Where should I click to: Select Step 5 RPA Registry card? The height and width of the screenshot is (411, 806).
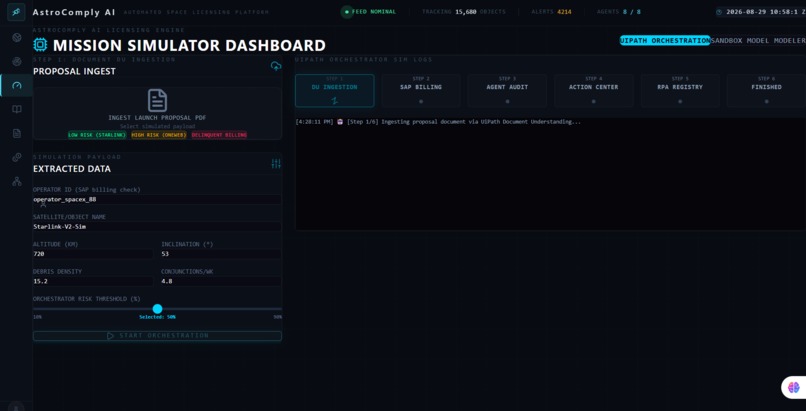680,90
